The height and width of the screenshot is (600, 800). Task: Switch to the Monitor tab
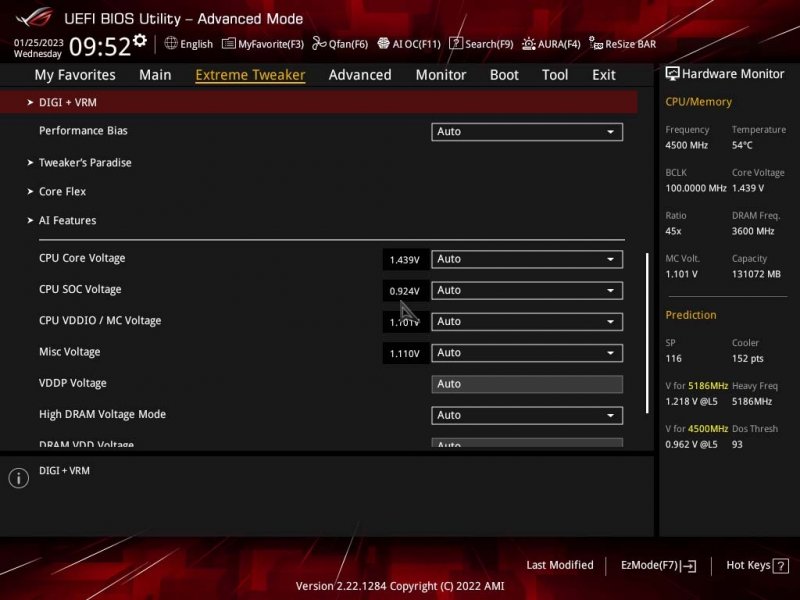[441, 75]
